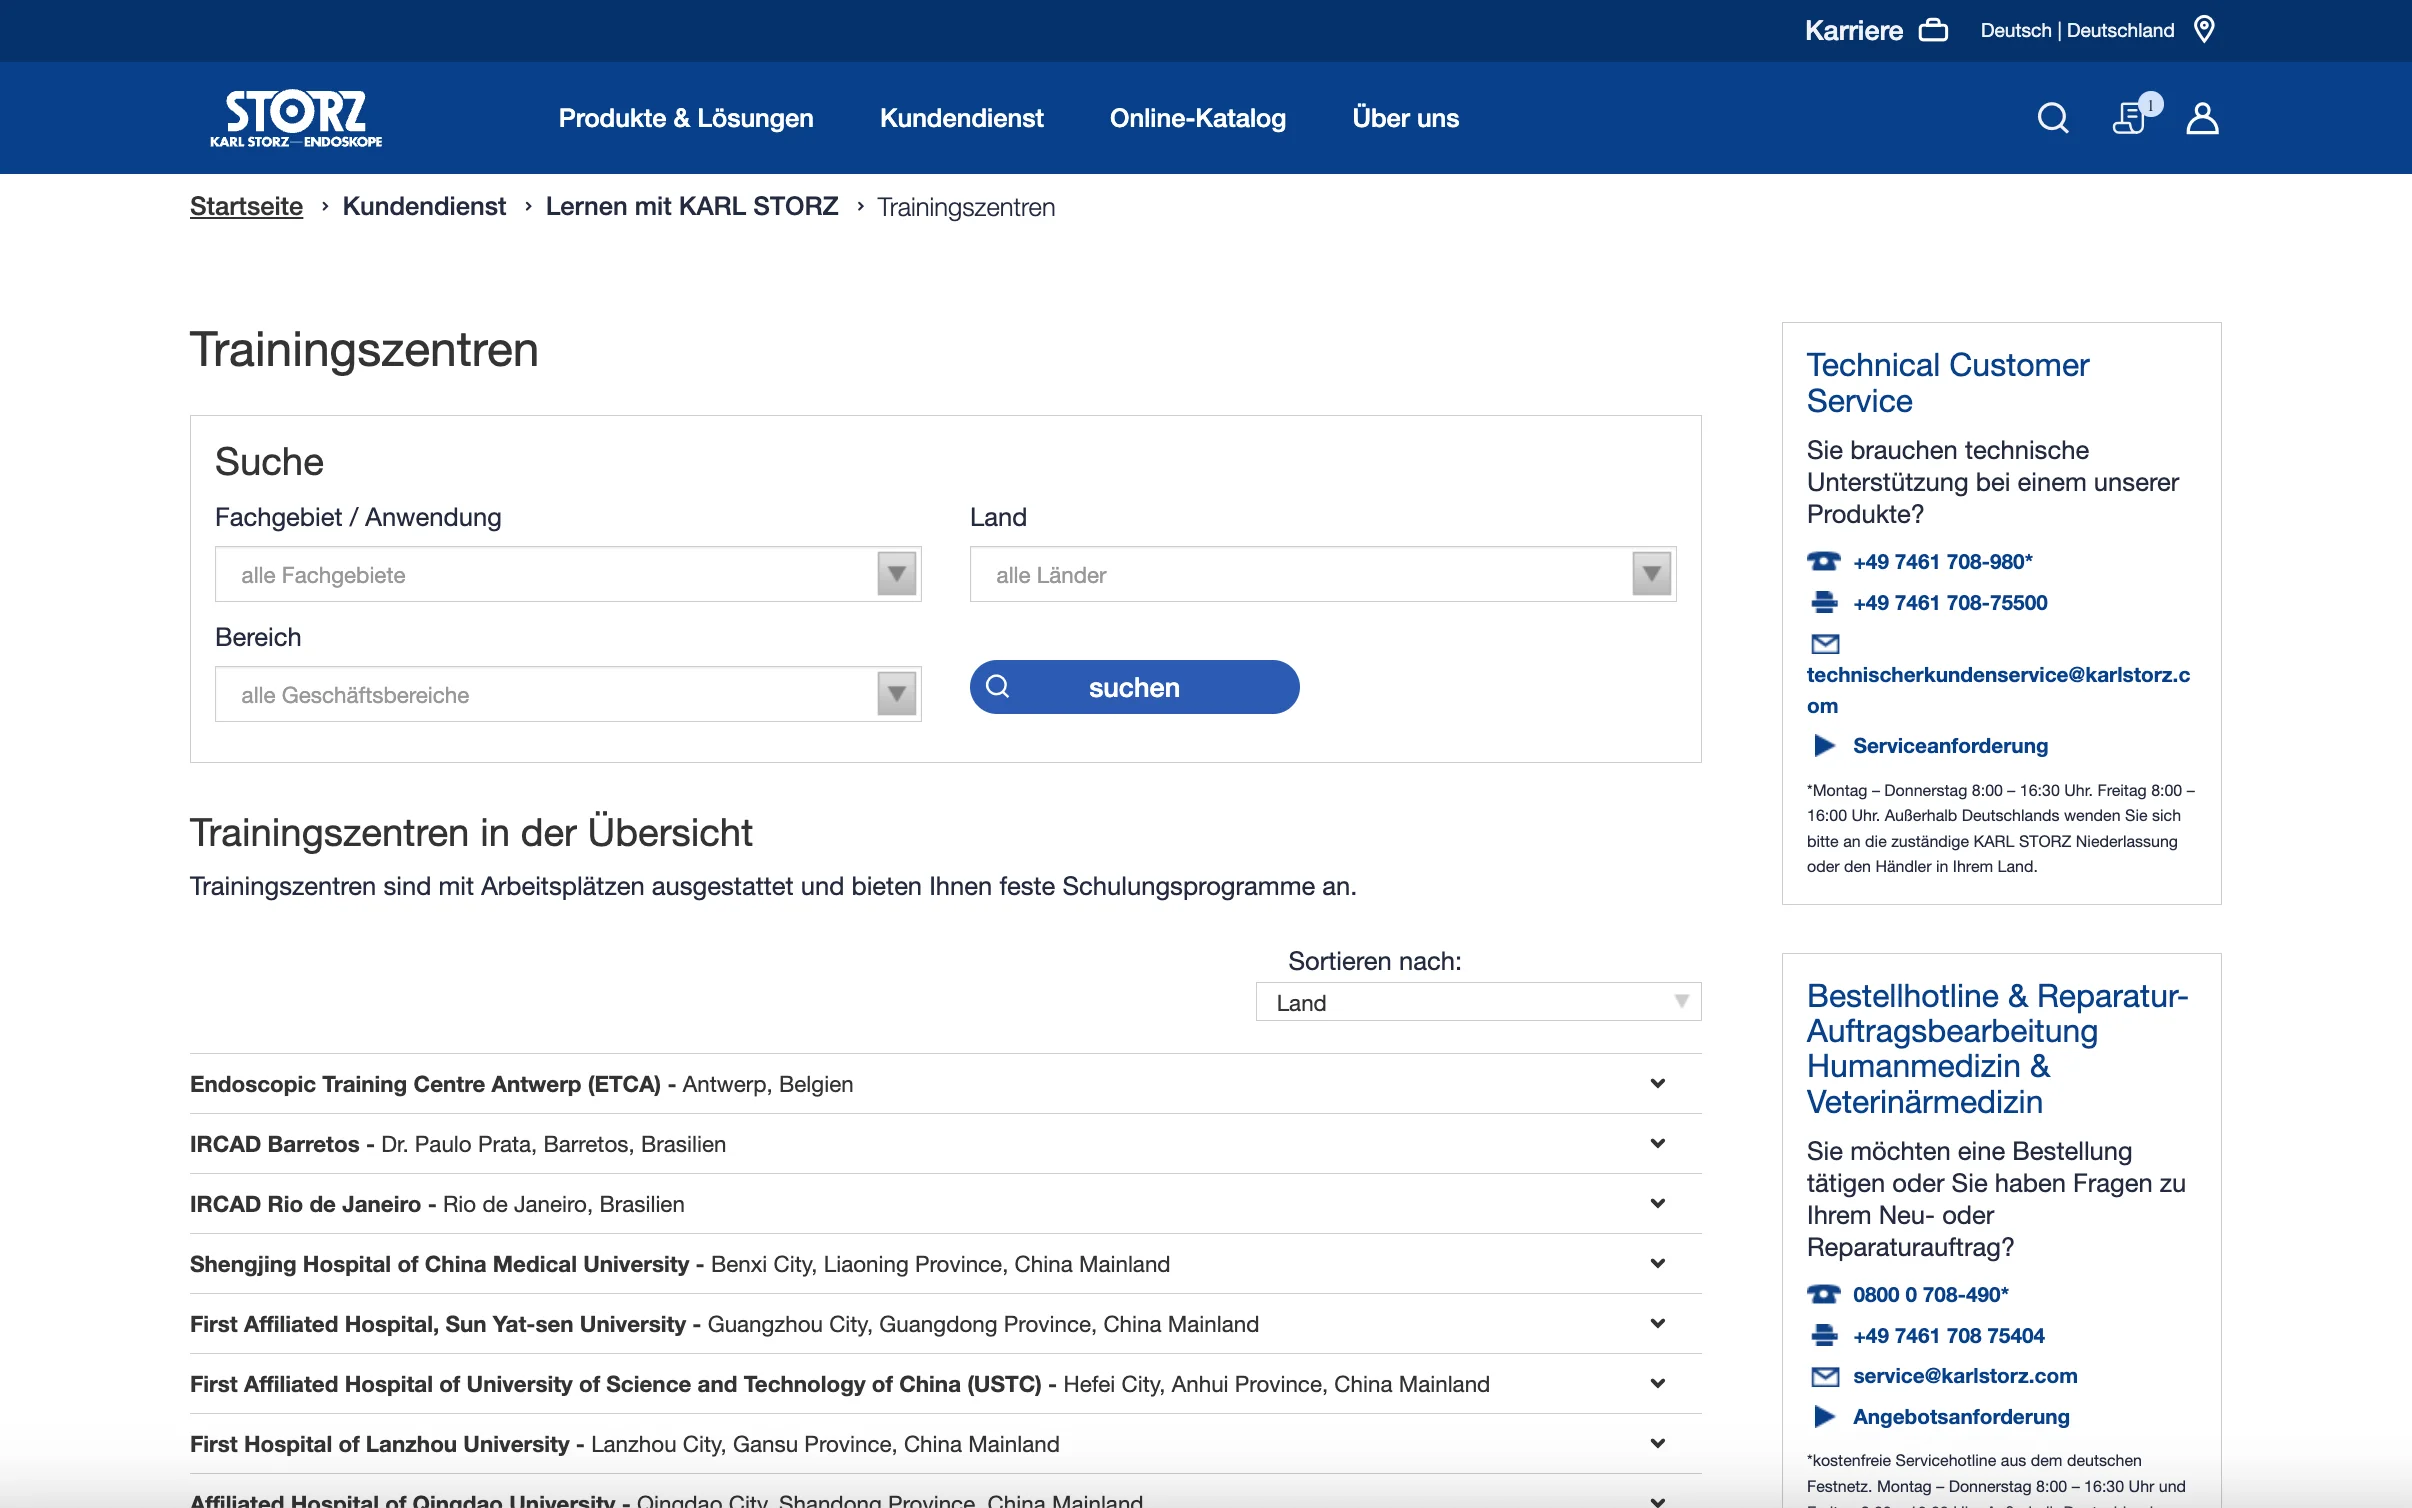This screenshot has width=2412, height=1508.
Task: Open the Fachgebiet 'alle Fachgebiete' dropdown
Action: coord(568,574)
